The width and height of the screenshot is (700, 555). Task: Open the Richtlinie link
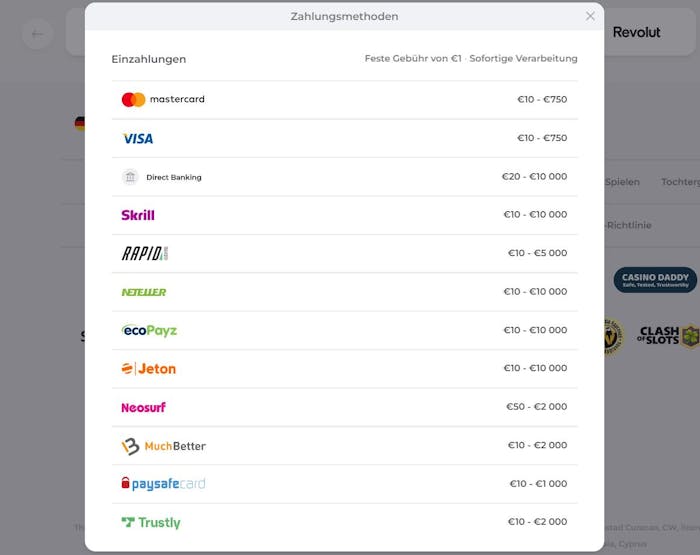tap(628, 225)
